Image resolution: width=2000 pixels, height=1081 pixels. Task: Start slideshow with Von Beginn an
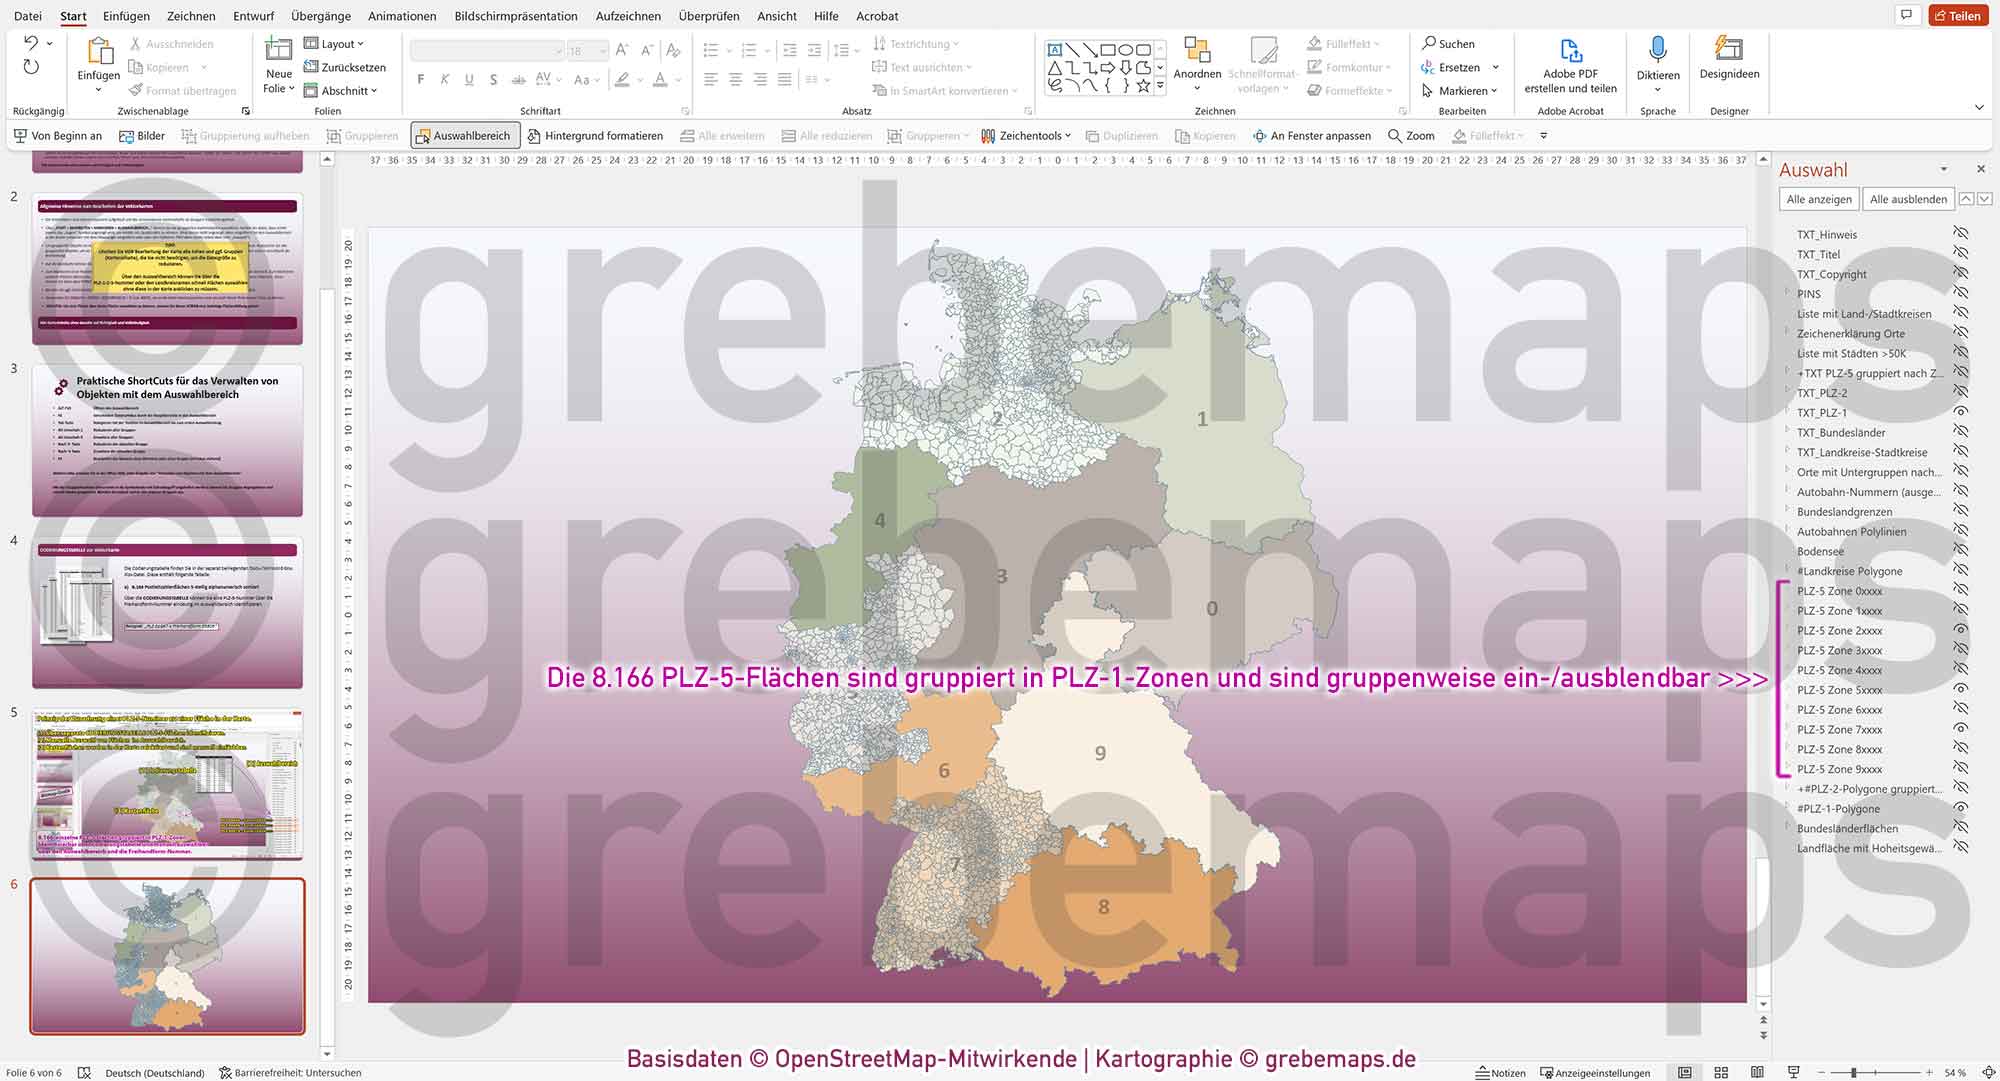[57, 135]
